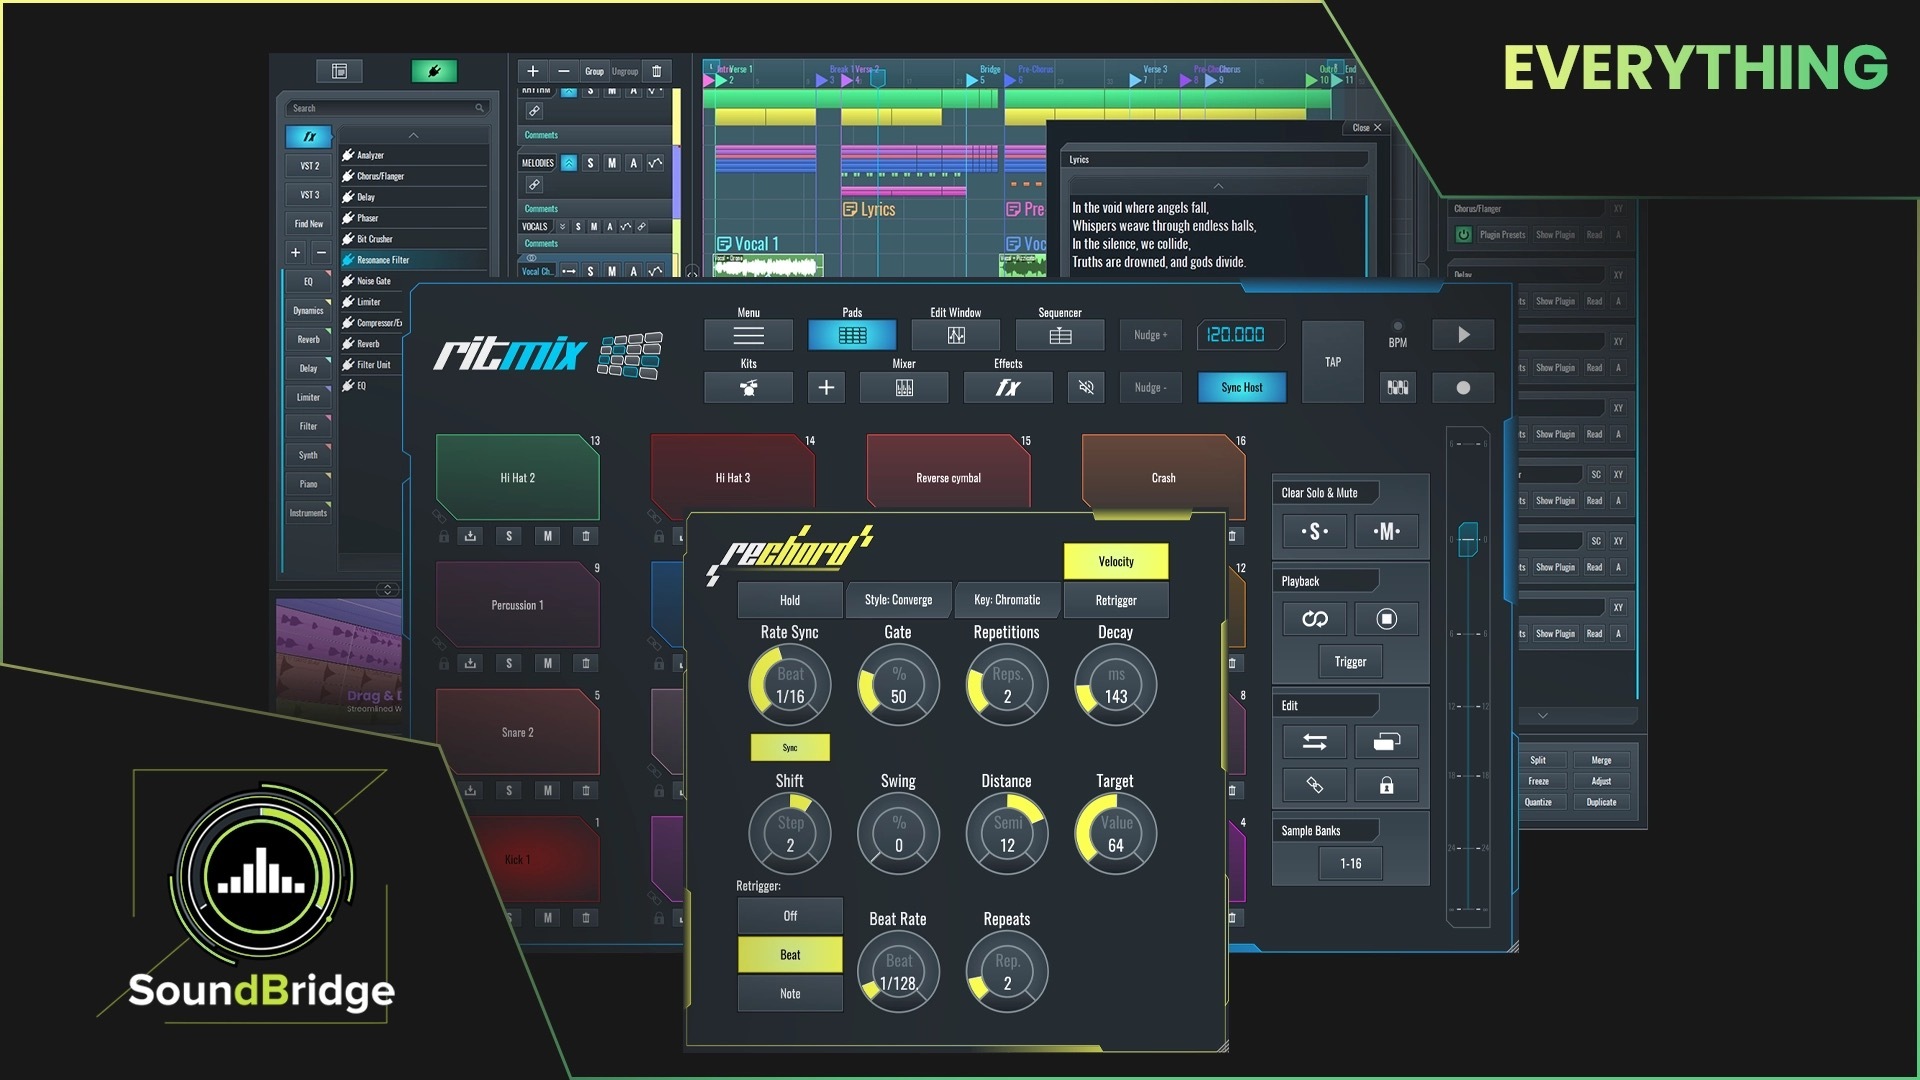Enable loop playback in the Playback section
1920x1080 pixels.
1313,618
